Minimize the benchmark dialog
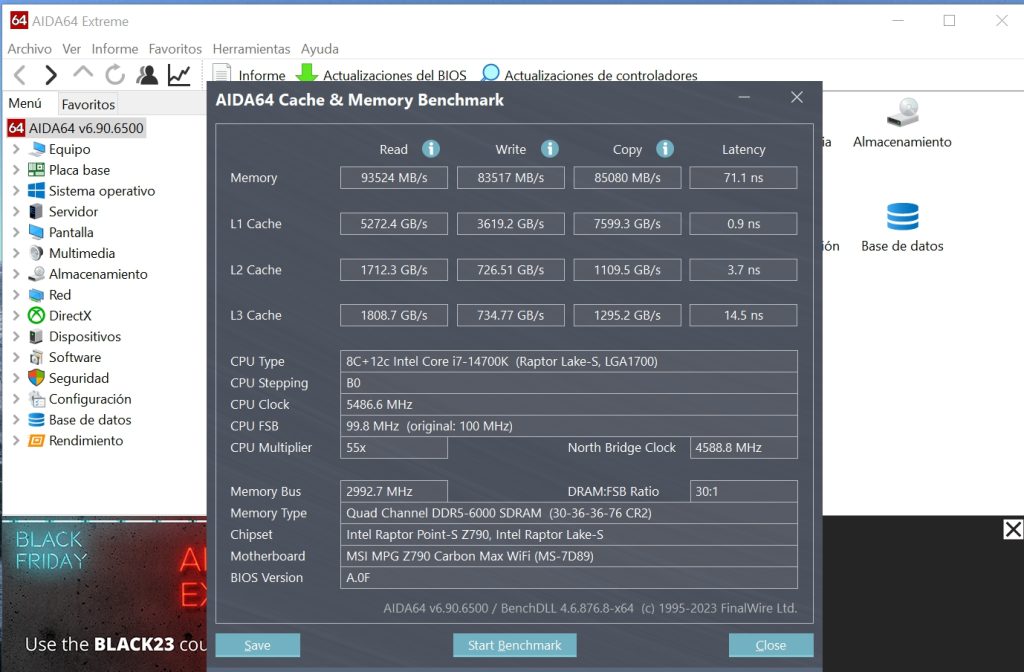 coord(744,97)
